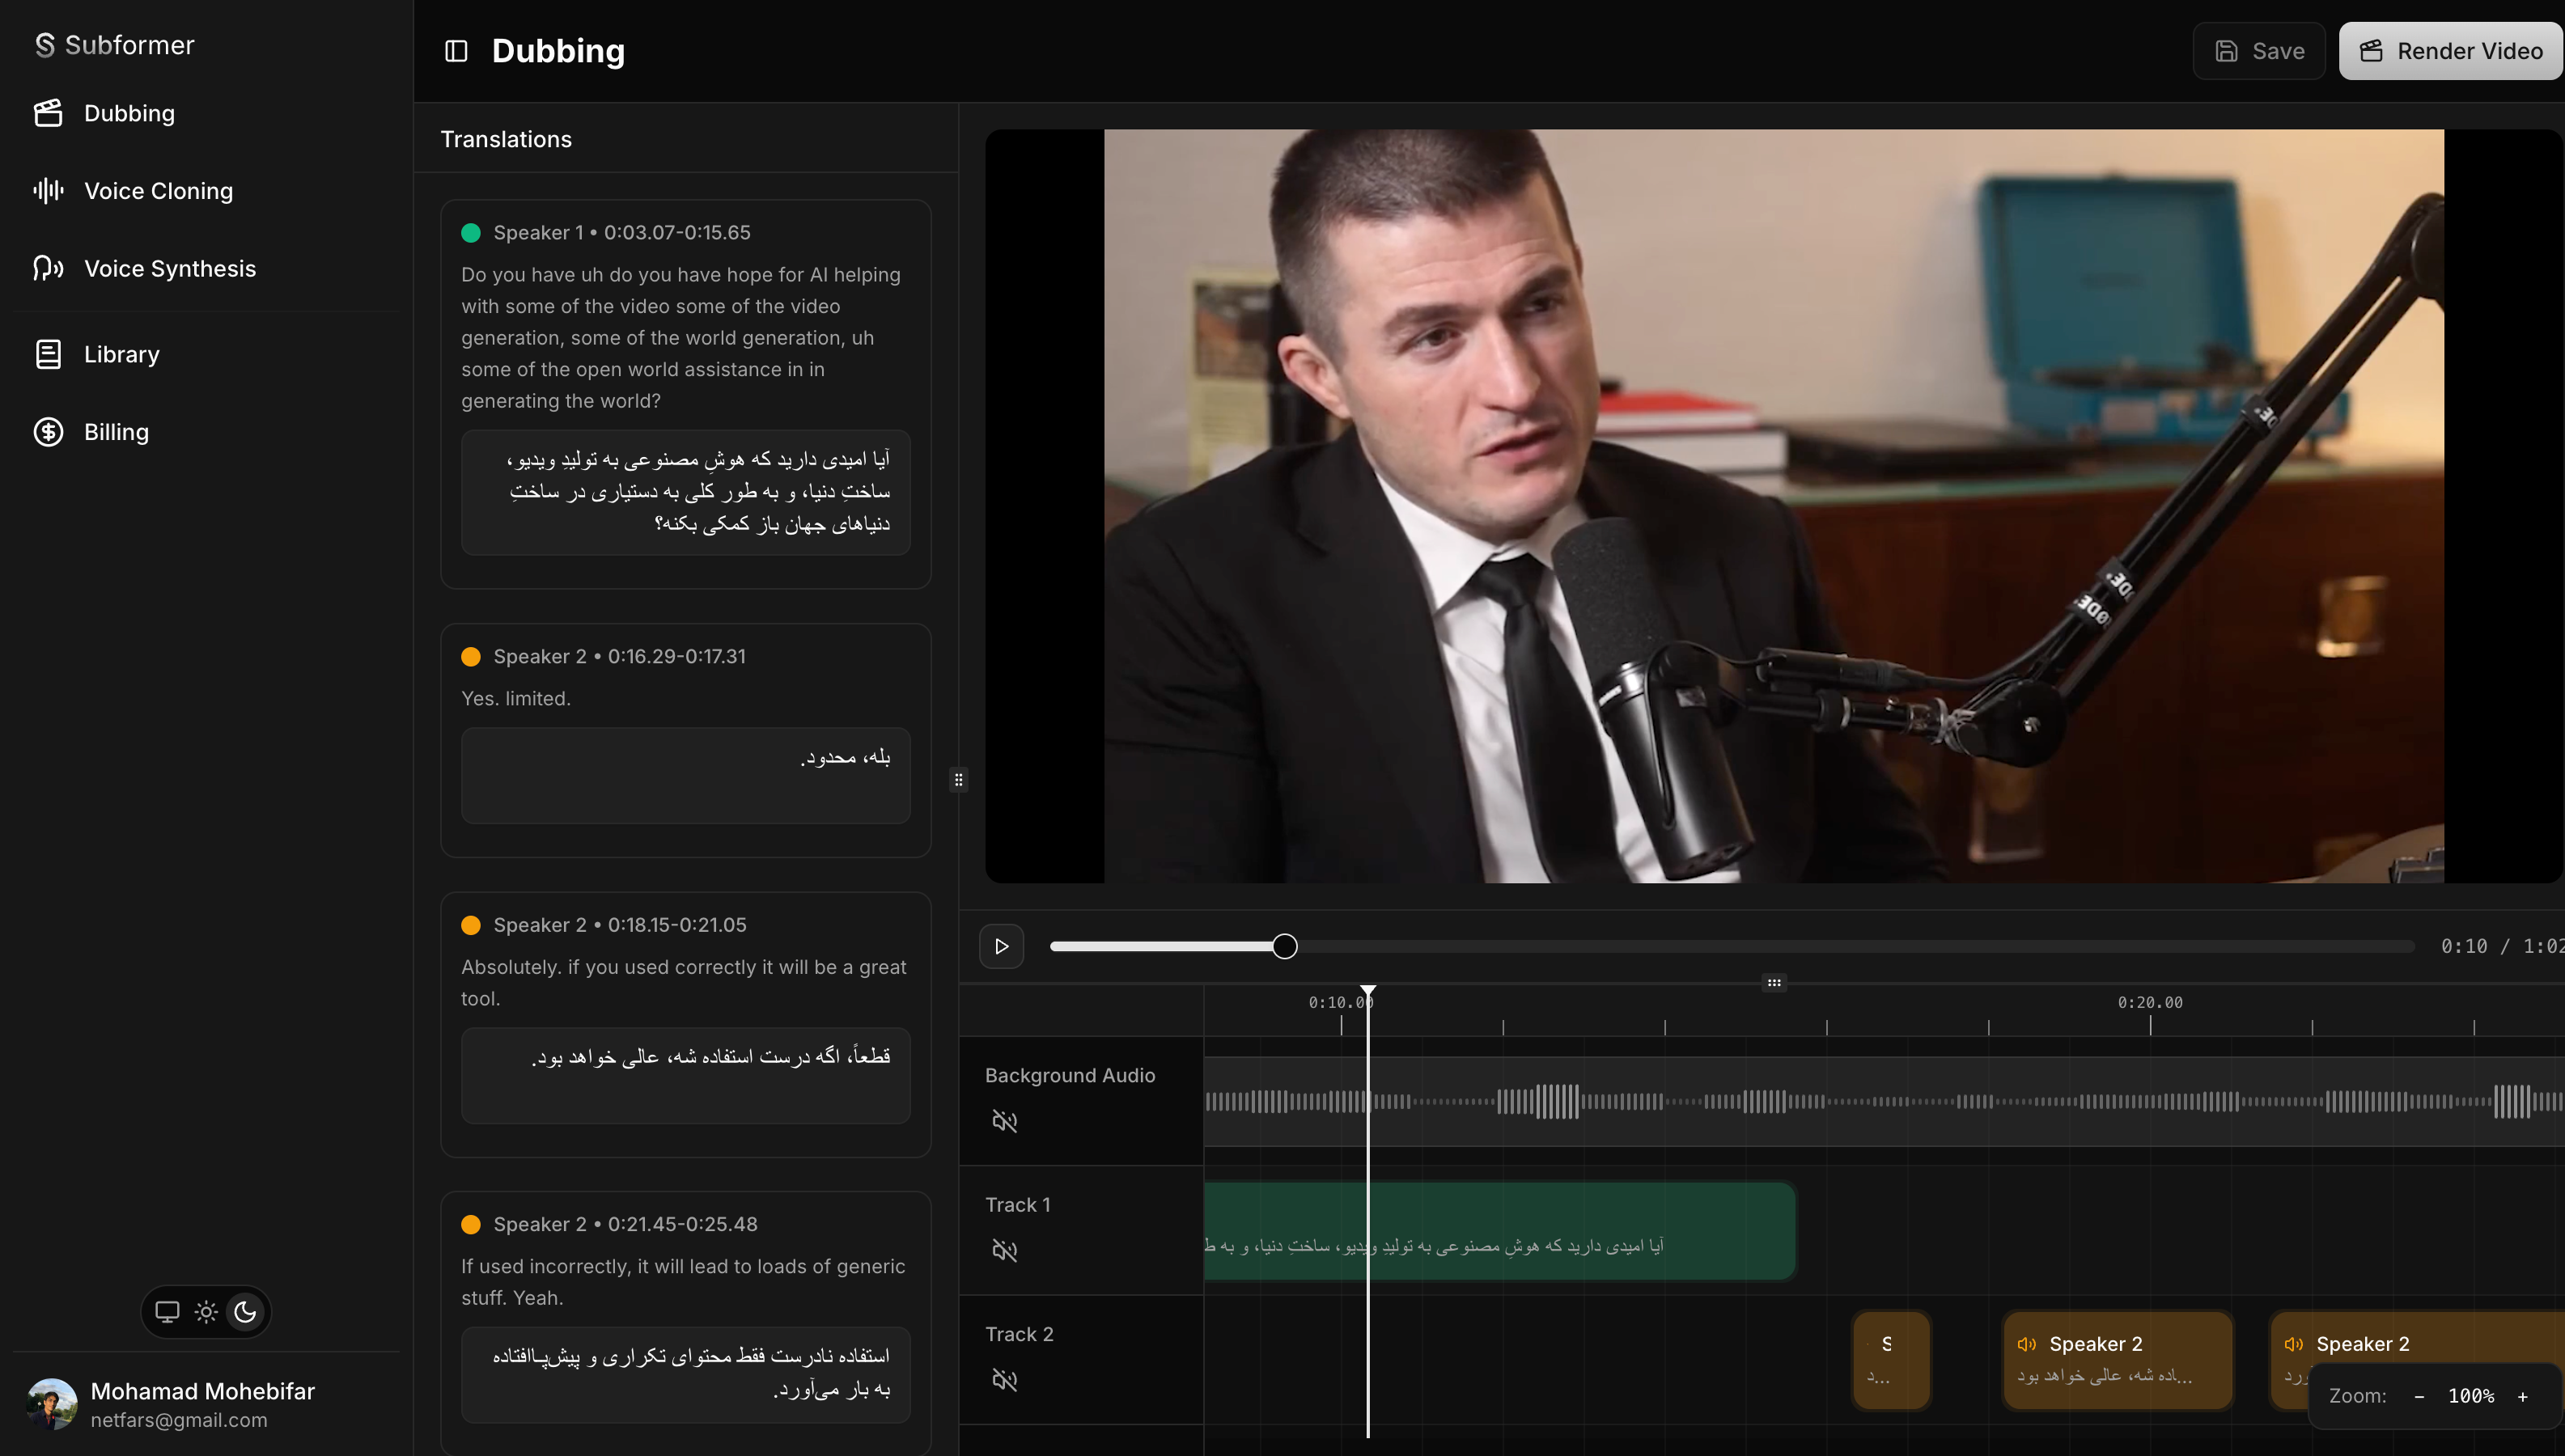2565x1456 pixels.
Task: Toggle the sidebar panel icon
Action: pyautogui.click(x=456, y=51)
